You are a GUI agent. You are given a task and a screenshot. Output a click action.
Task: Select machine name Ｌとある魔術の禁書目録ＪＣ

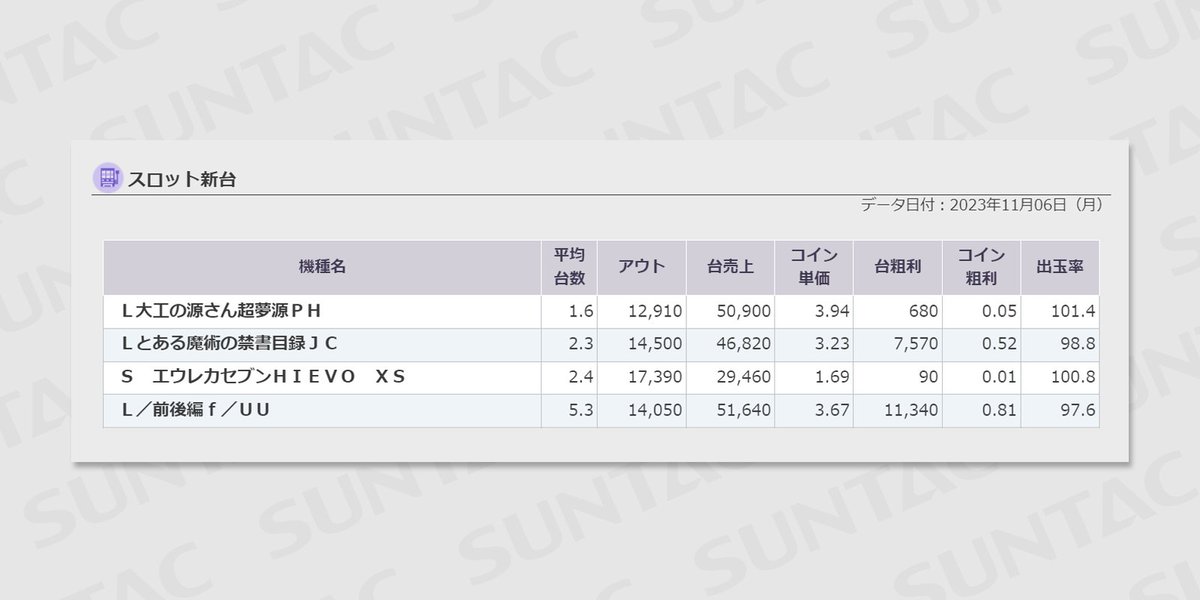pyautogui.click(x=229, y=344)
